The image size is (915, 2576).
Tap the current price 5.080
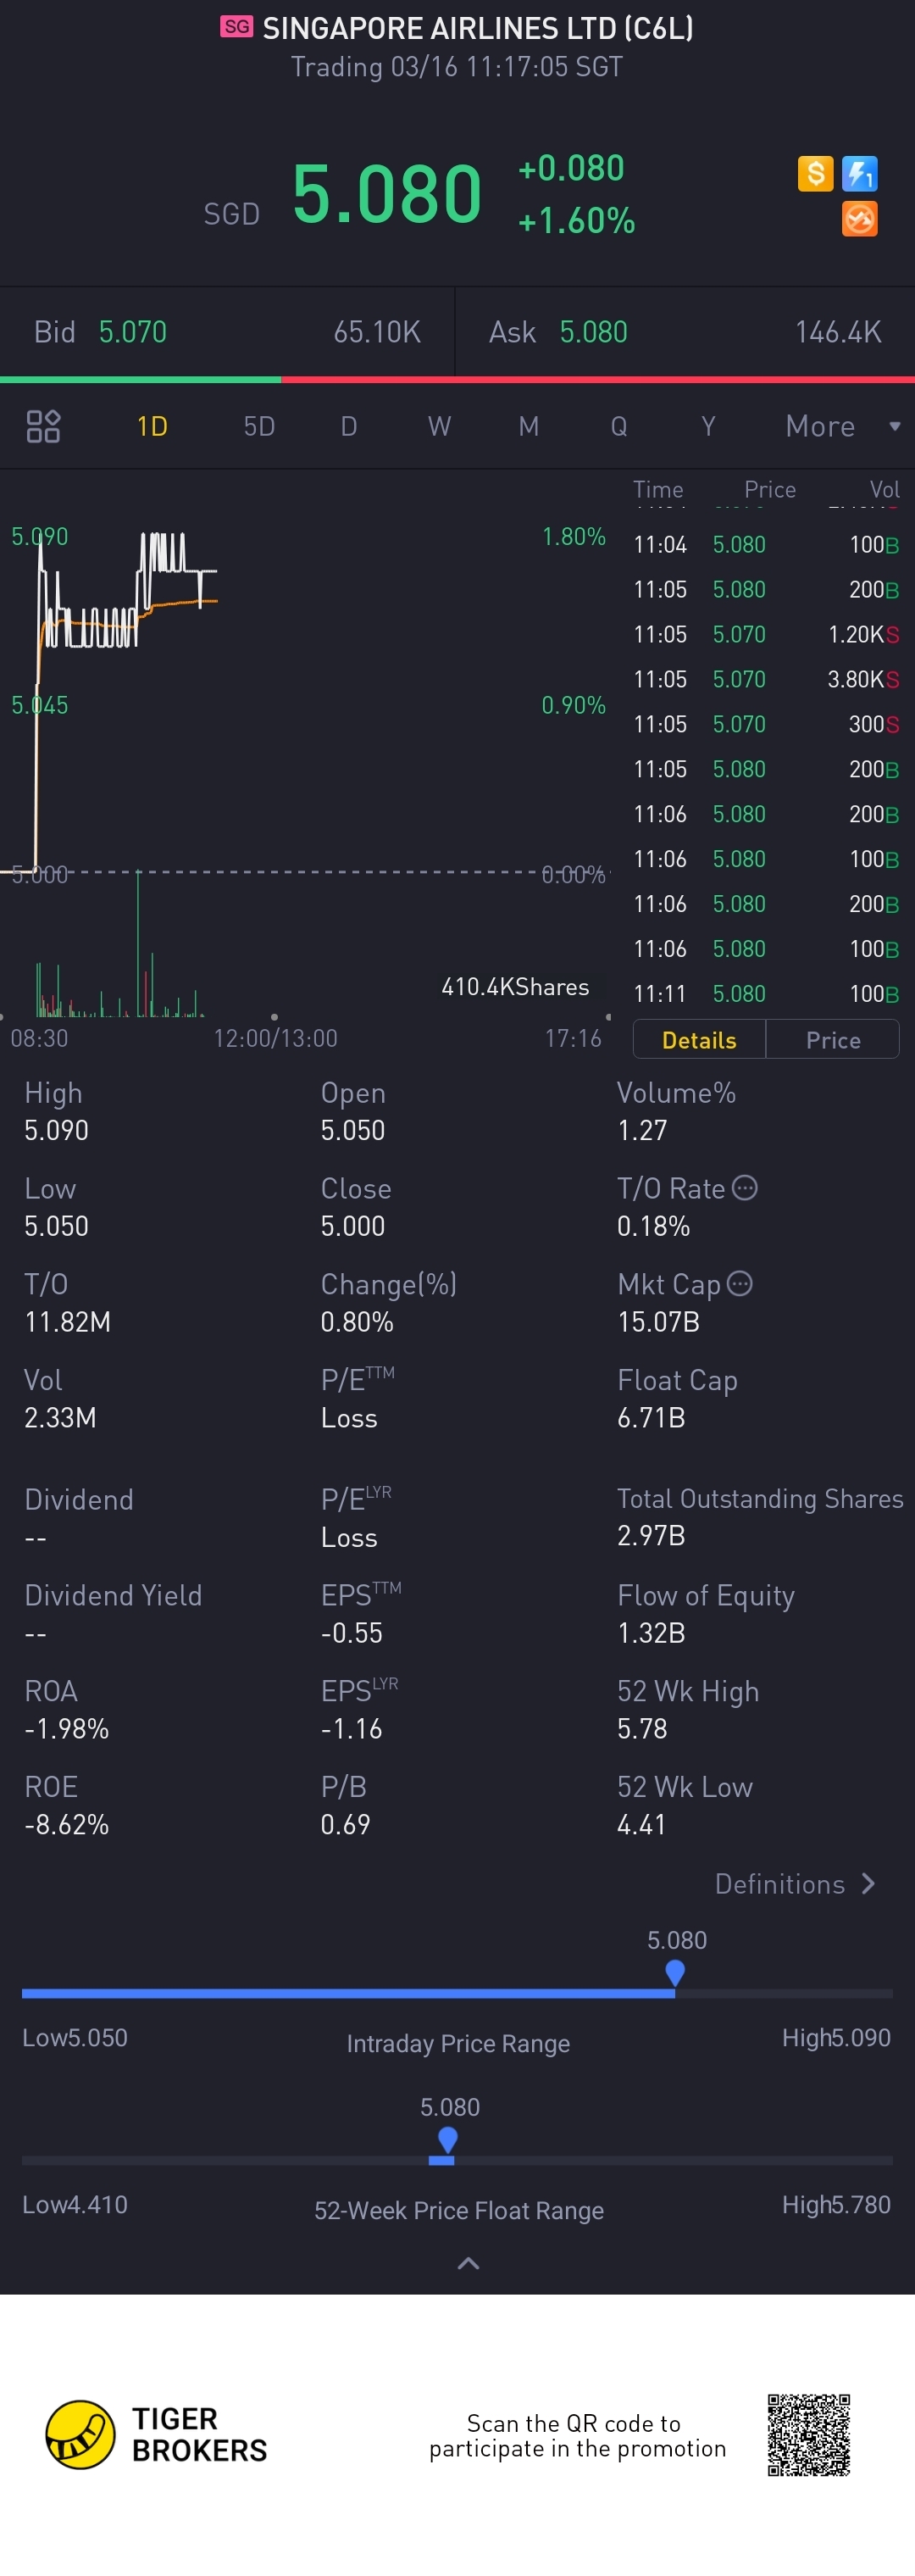[387, 193]
